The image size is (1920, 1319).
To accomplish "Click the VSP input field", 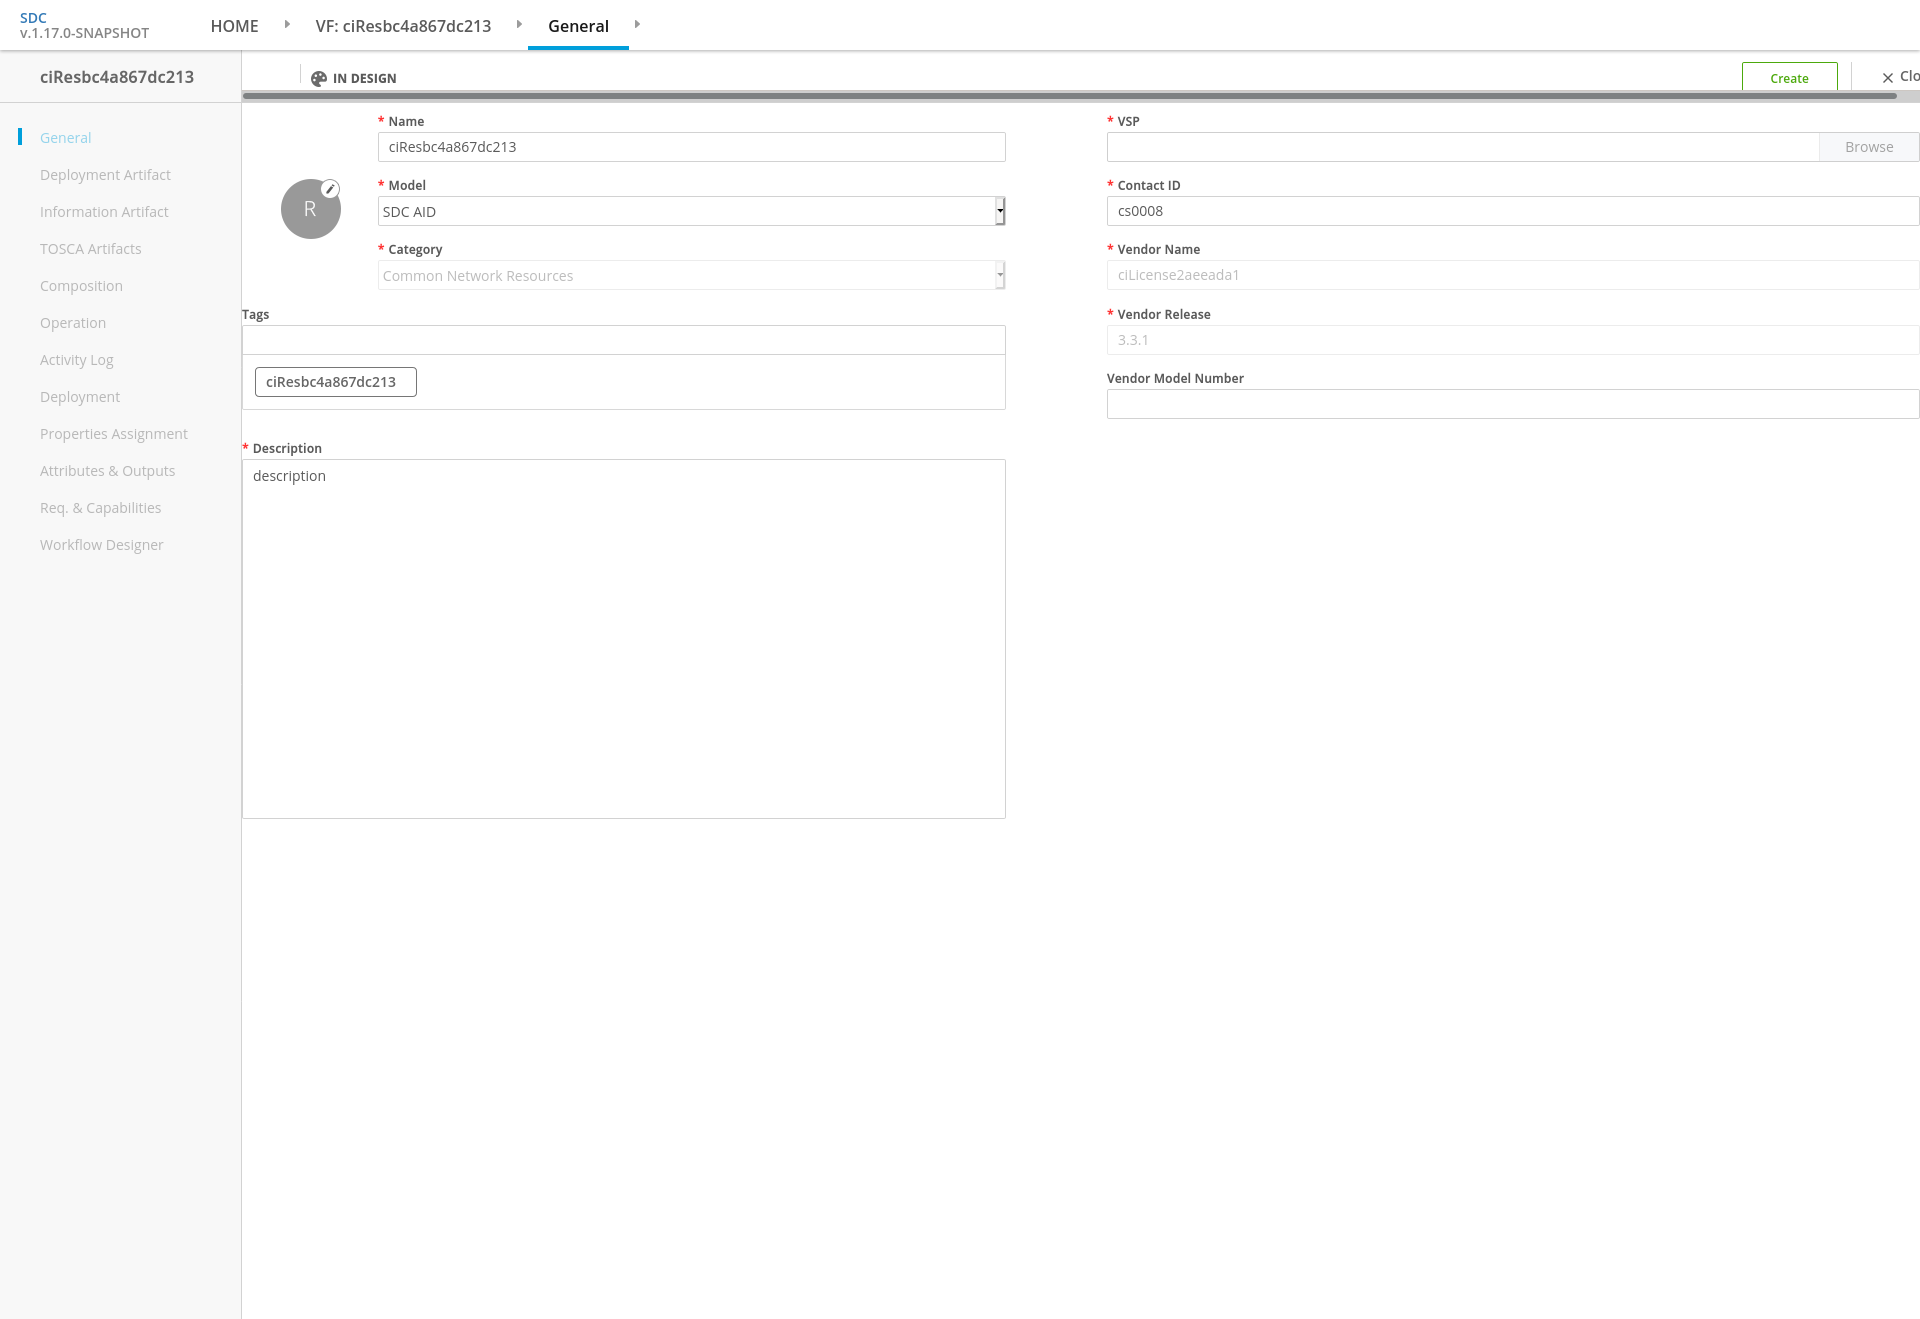I will coord(1462,147).
